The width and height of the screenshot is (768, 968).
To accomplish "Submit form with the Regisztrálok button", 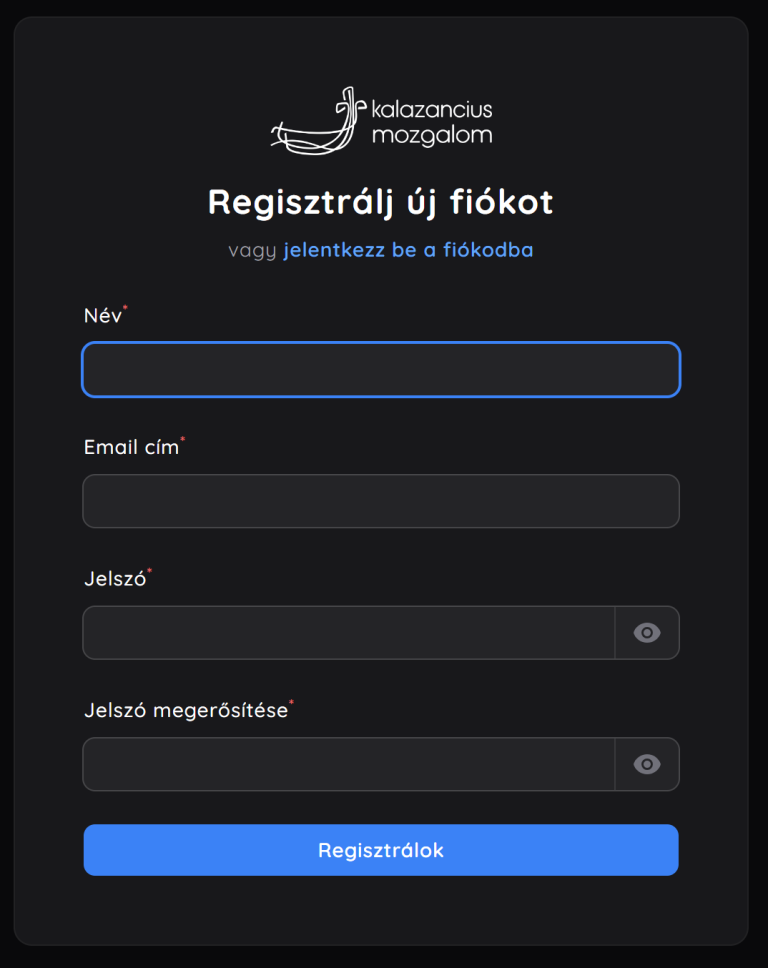I will click(x=381, y=850).
